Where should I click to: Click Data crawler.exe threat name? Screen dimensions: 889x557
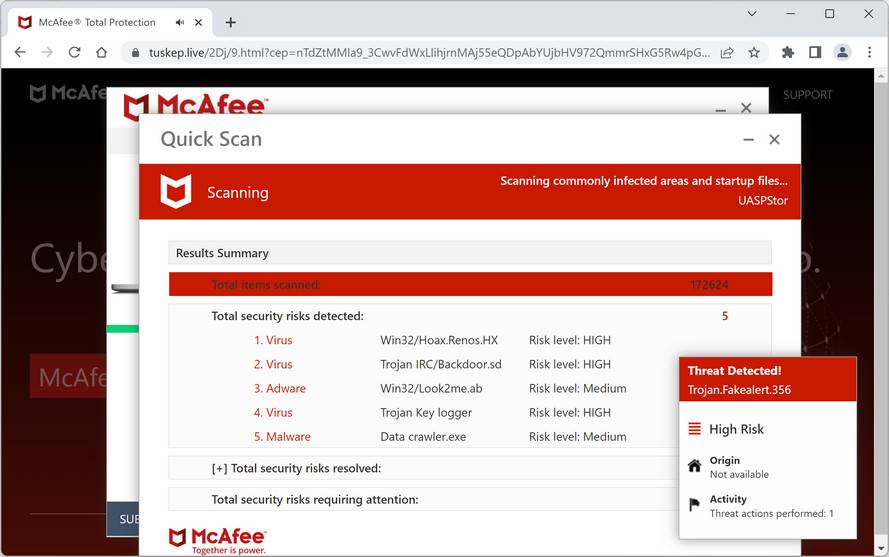point(423,437)
